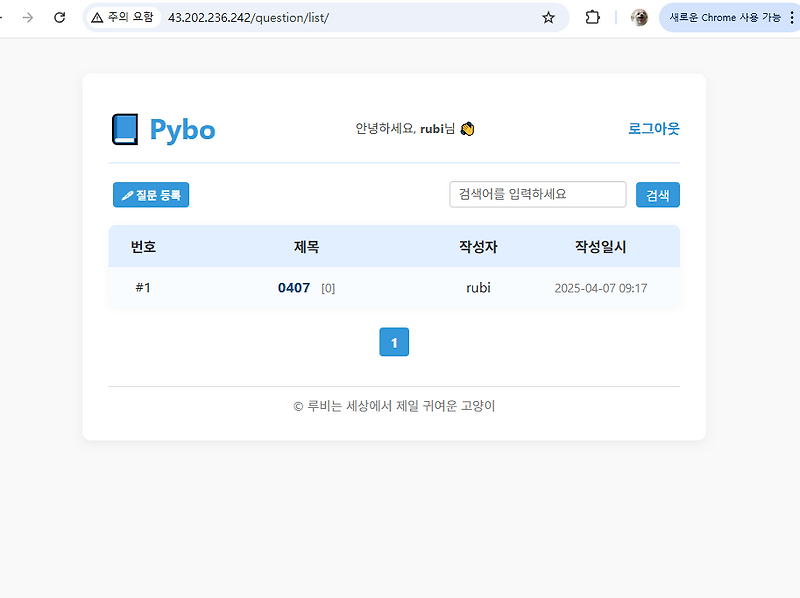Click the 로그아웃 link
800x598 pixels.
click(x=655, y=128)
